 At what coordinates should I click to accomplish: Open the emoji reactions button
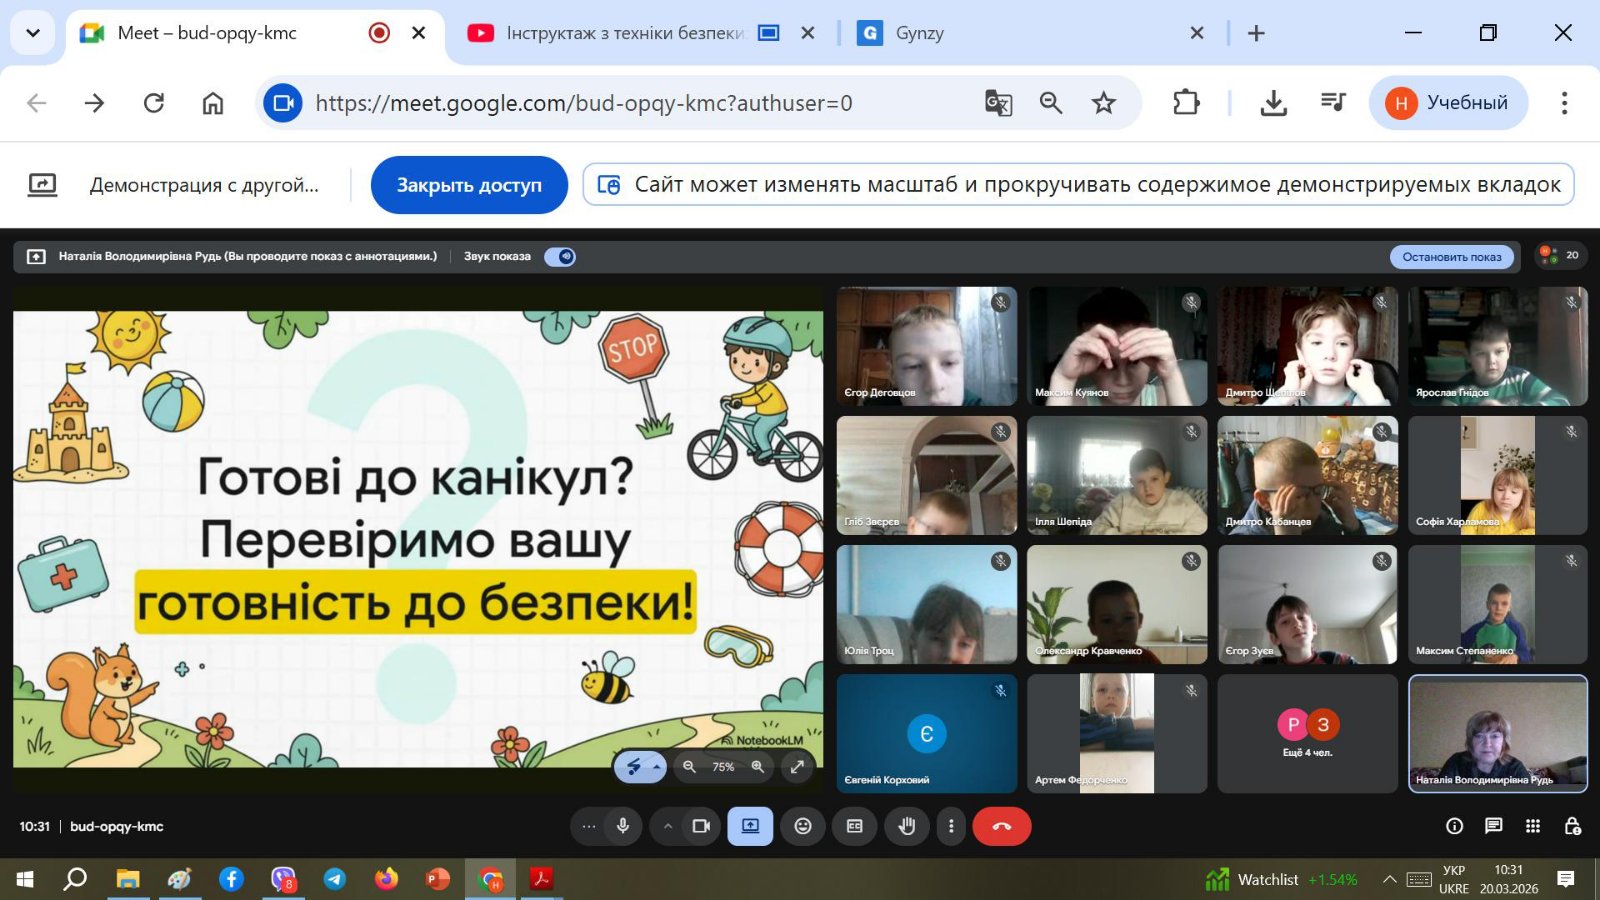point(803,826)
